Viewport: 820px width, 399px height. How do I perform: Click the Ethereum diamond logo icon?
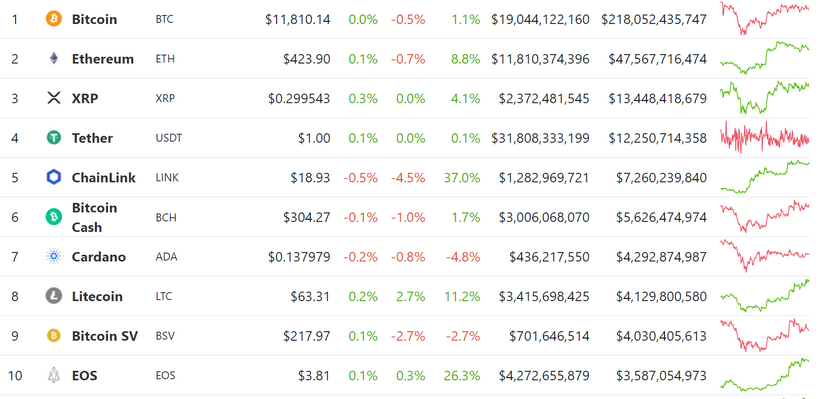[x=54, y=59]
